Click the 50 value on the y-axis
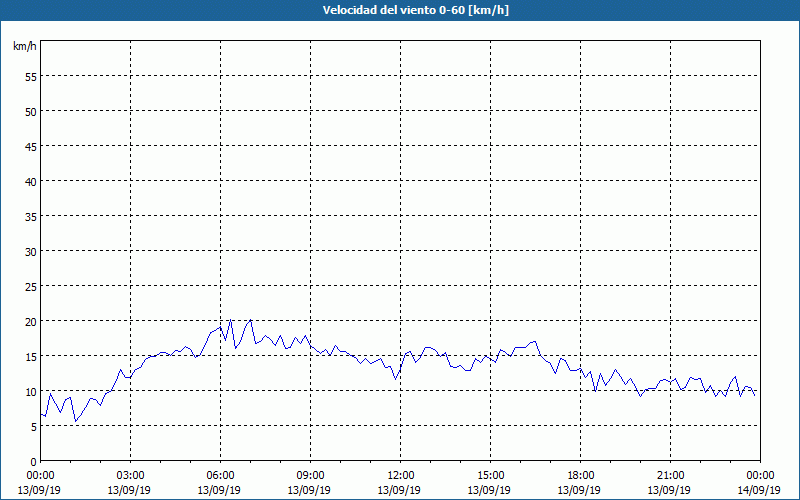 [31, 112]
